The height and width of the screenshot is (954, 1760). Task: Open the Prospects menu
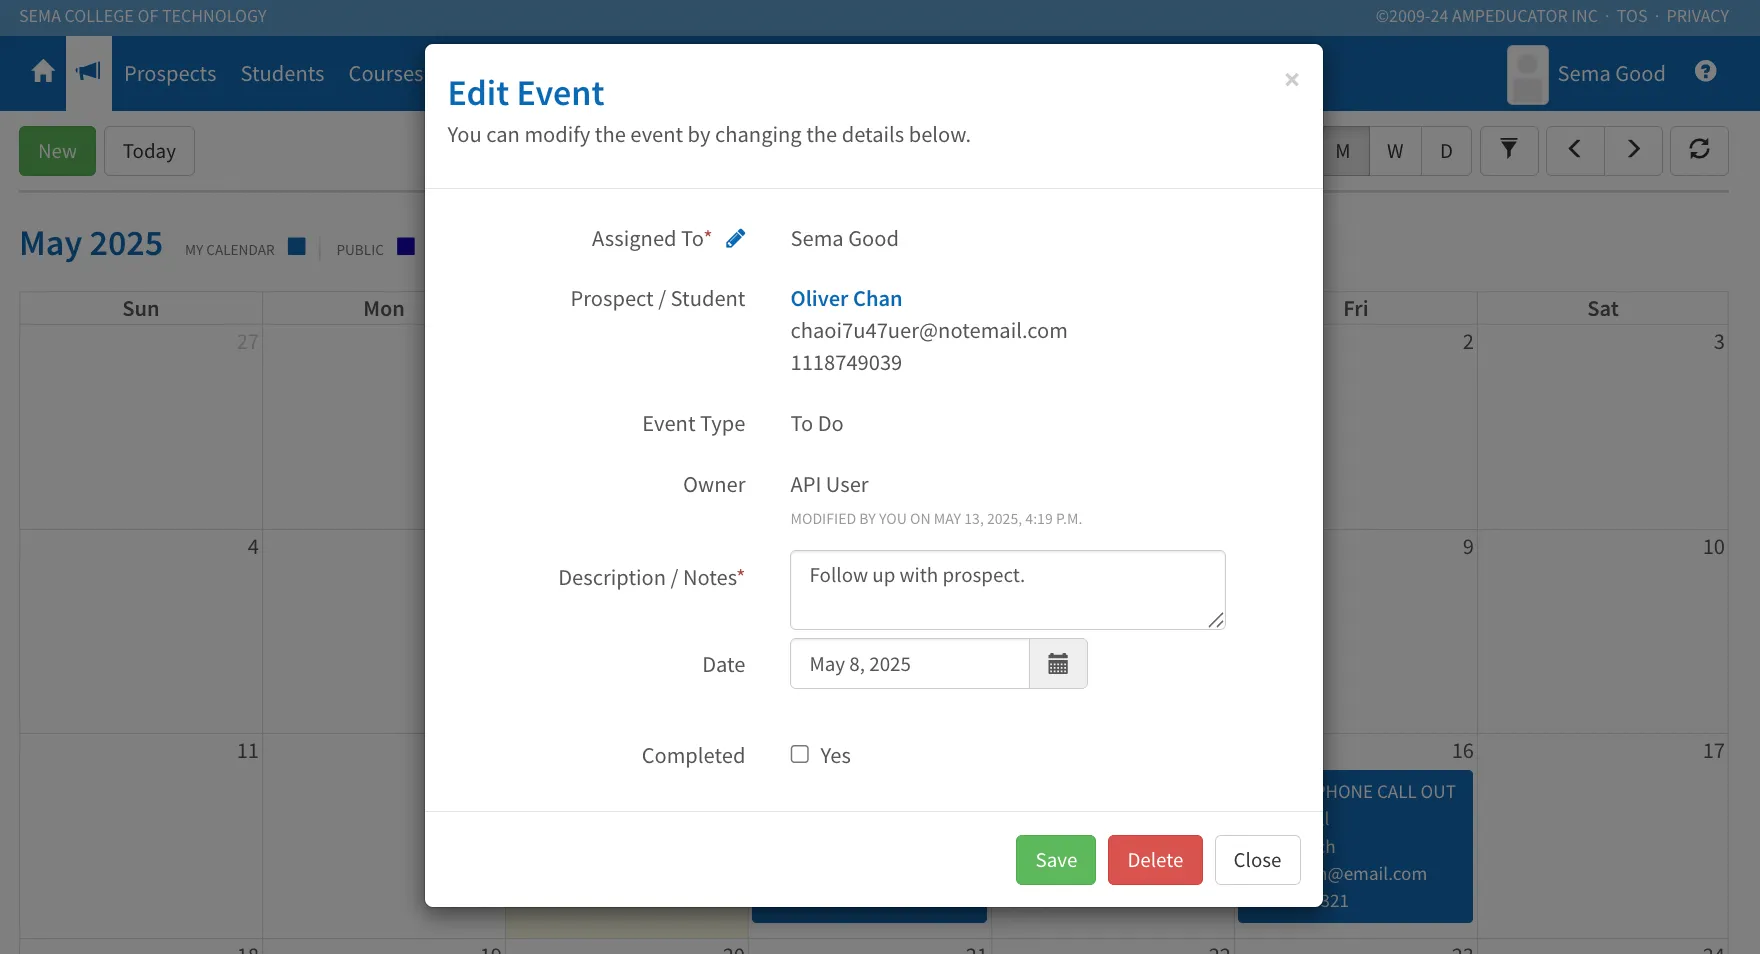[x=170, y=74]
